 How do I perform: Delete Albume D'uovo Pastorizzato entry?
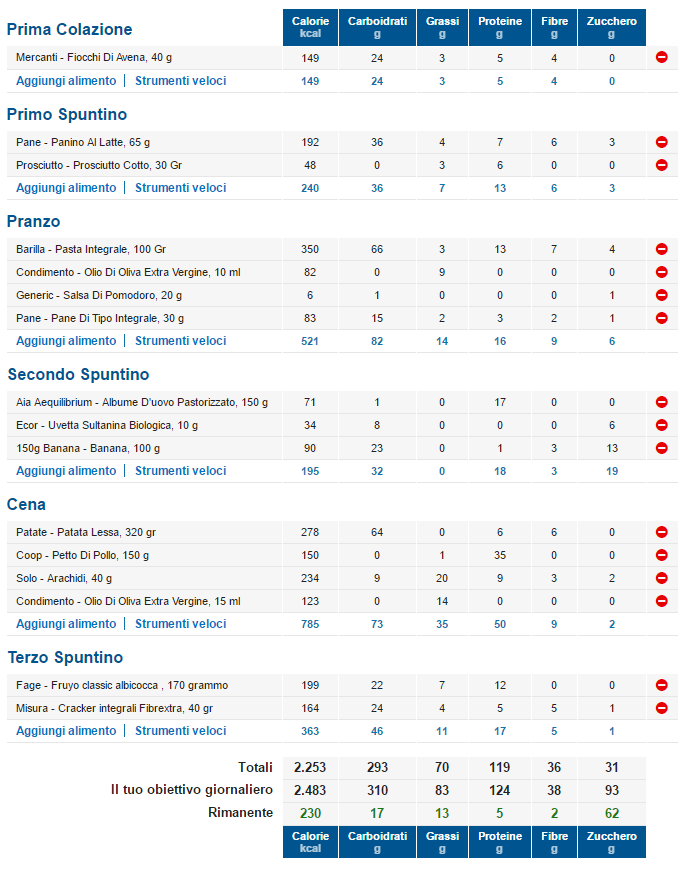coord(661,402)
